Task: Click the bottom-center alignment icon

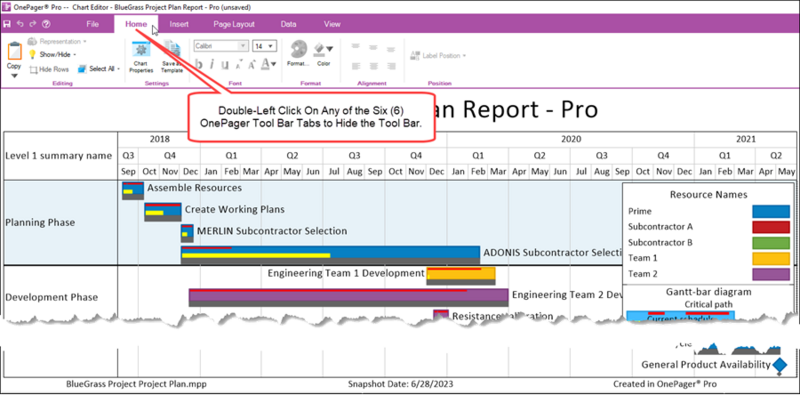Action: click(x=374, y=66)
